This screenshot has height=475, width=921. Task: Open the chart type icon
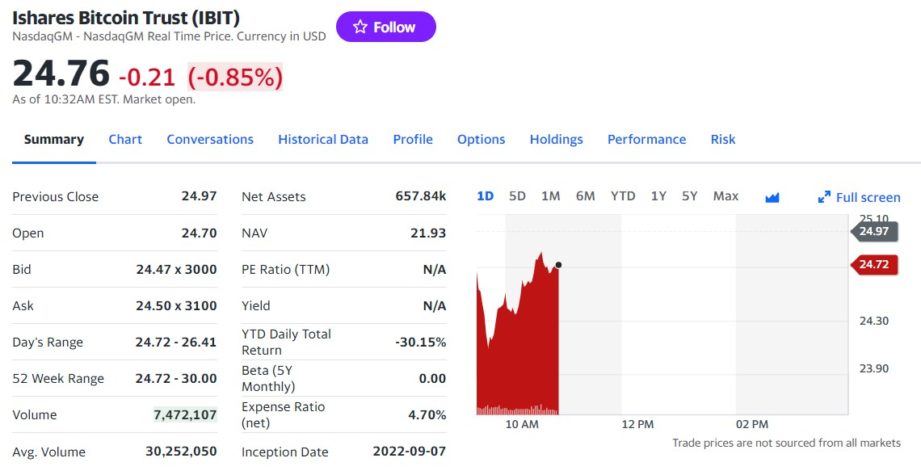point(772,197)
